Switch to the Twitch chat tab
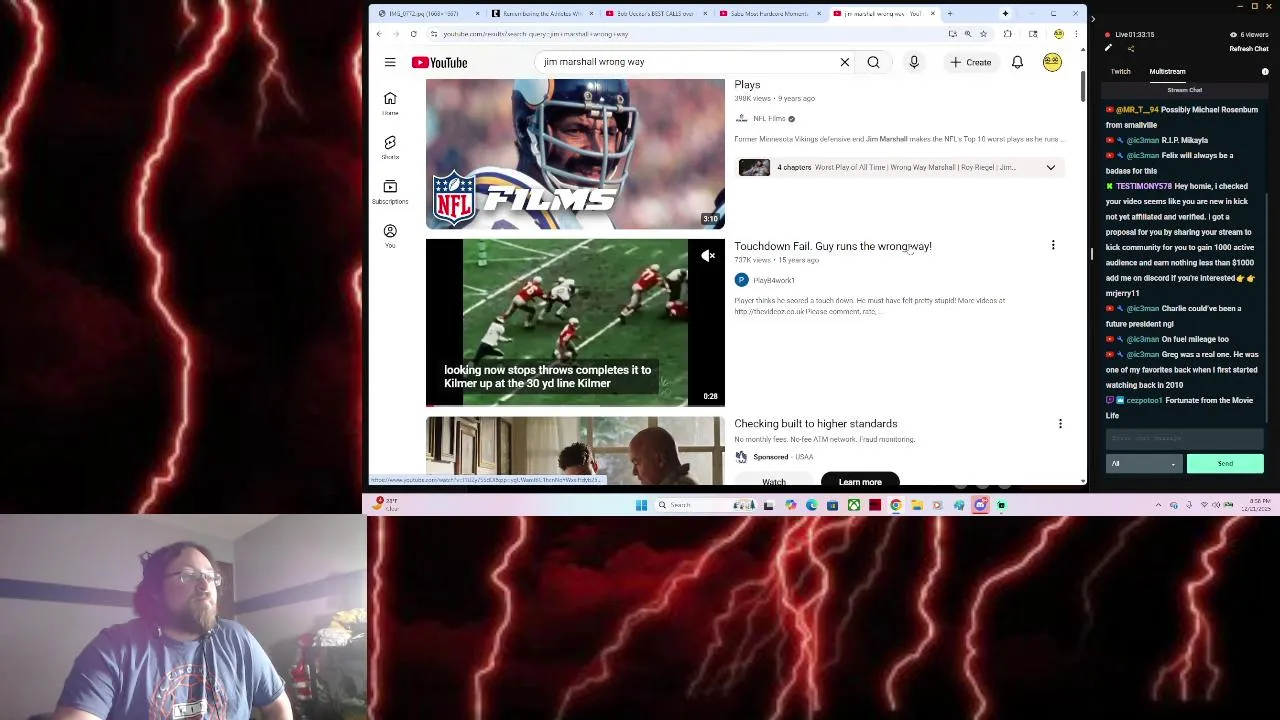The width and height of the screenshot is (1280, 720). [x=1120, y=72]
